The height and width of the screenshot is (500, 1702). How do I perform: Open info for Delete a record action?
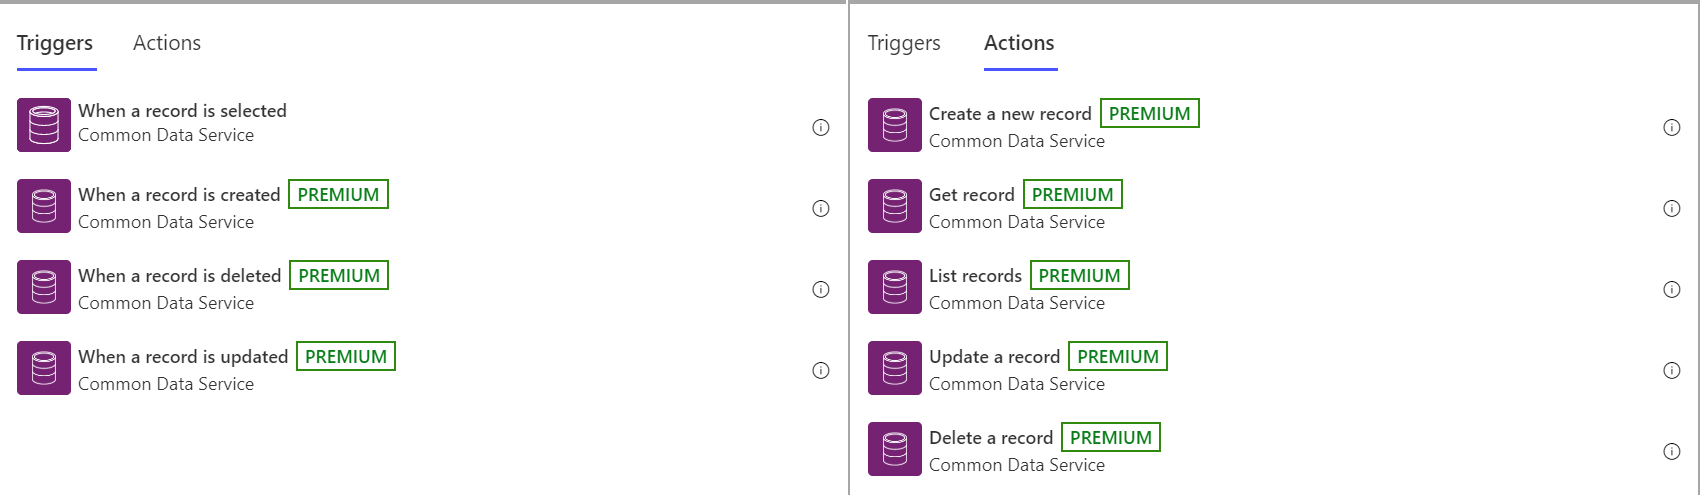click(x=1672, y=451)
